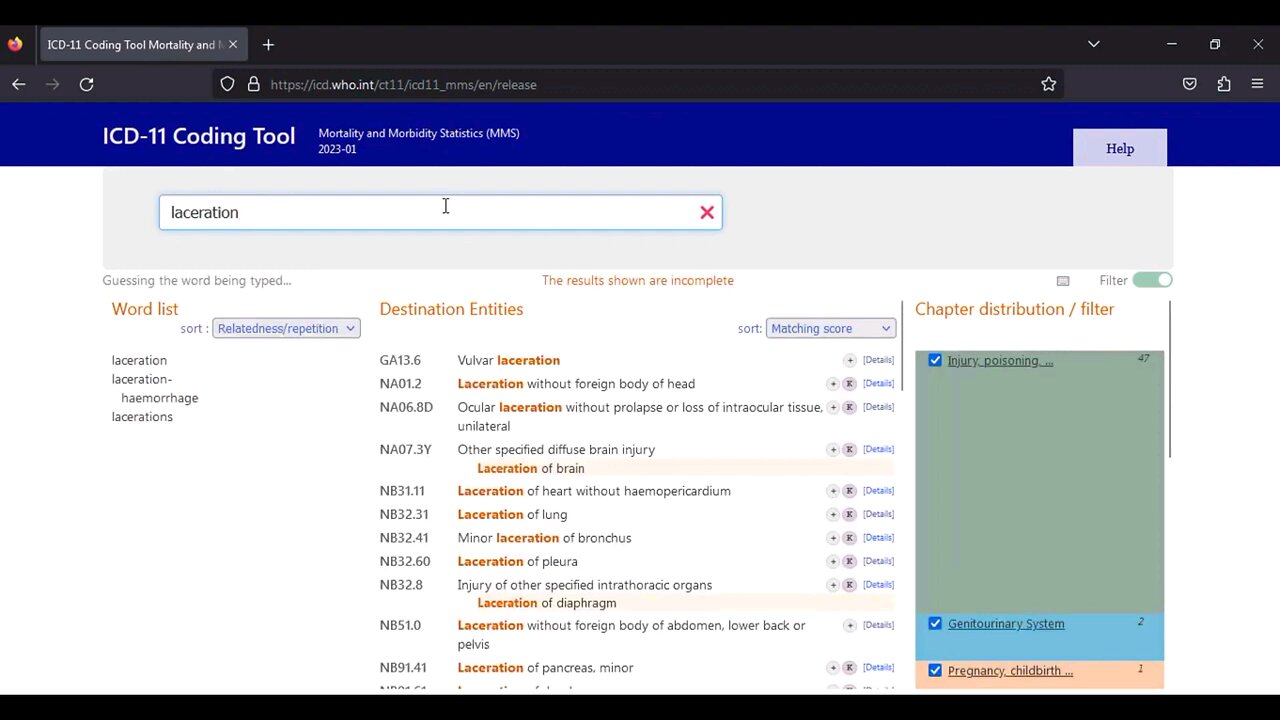This screenshot has width=1280, height=720.
Task: Select 'laceration' in the word list
Action: coord(139,360)
